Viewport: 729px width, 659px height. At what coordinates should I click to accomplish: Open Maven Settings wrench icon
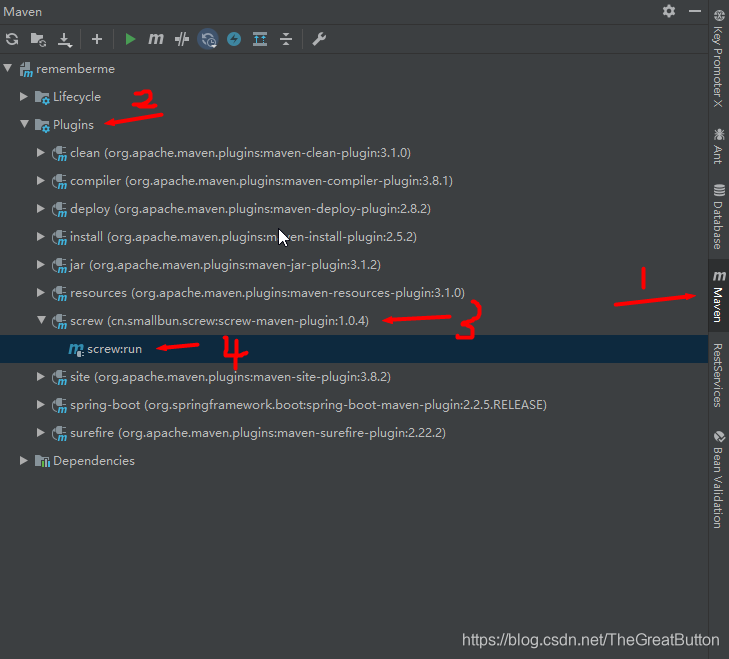[319, 39]
